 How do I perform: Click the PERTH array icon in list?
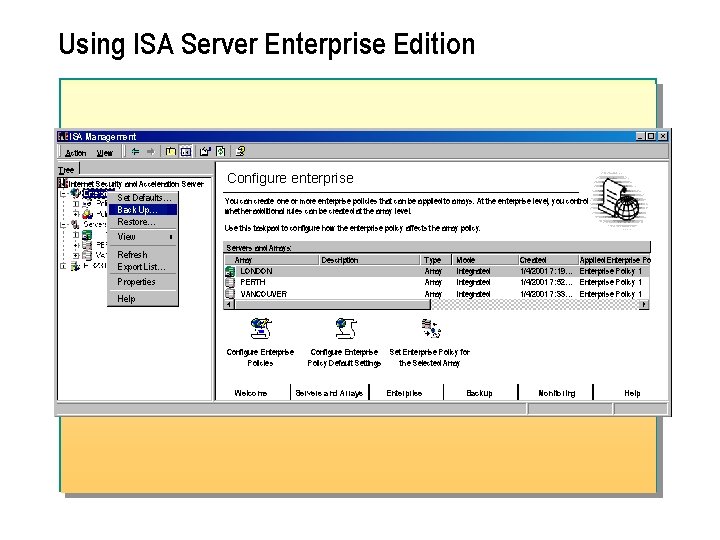(230, 282)
